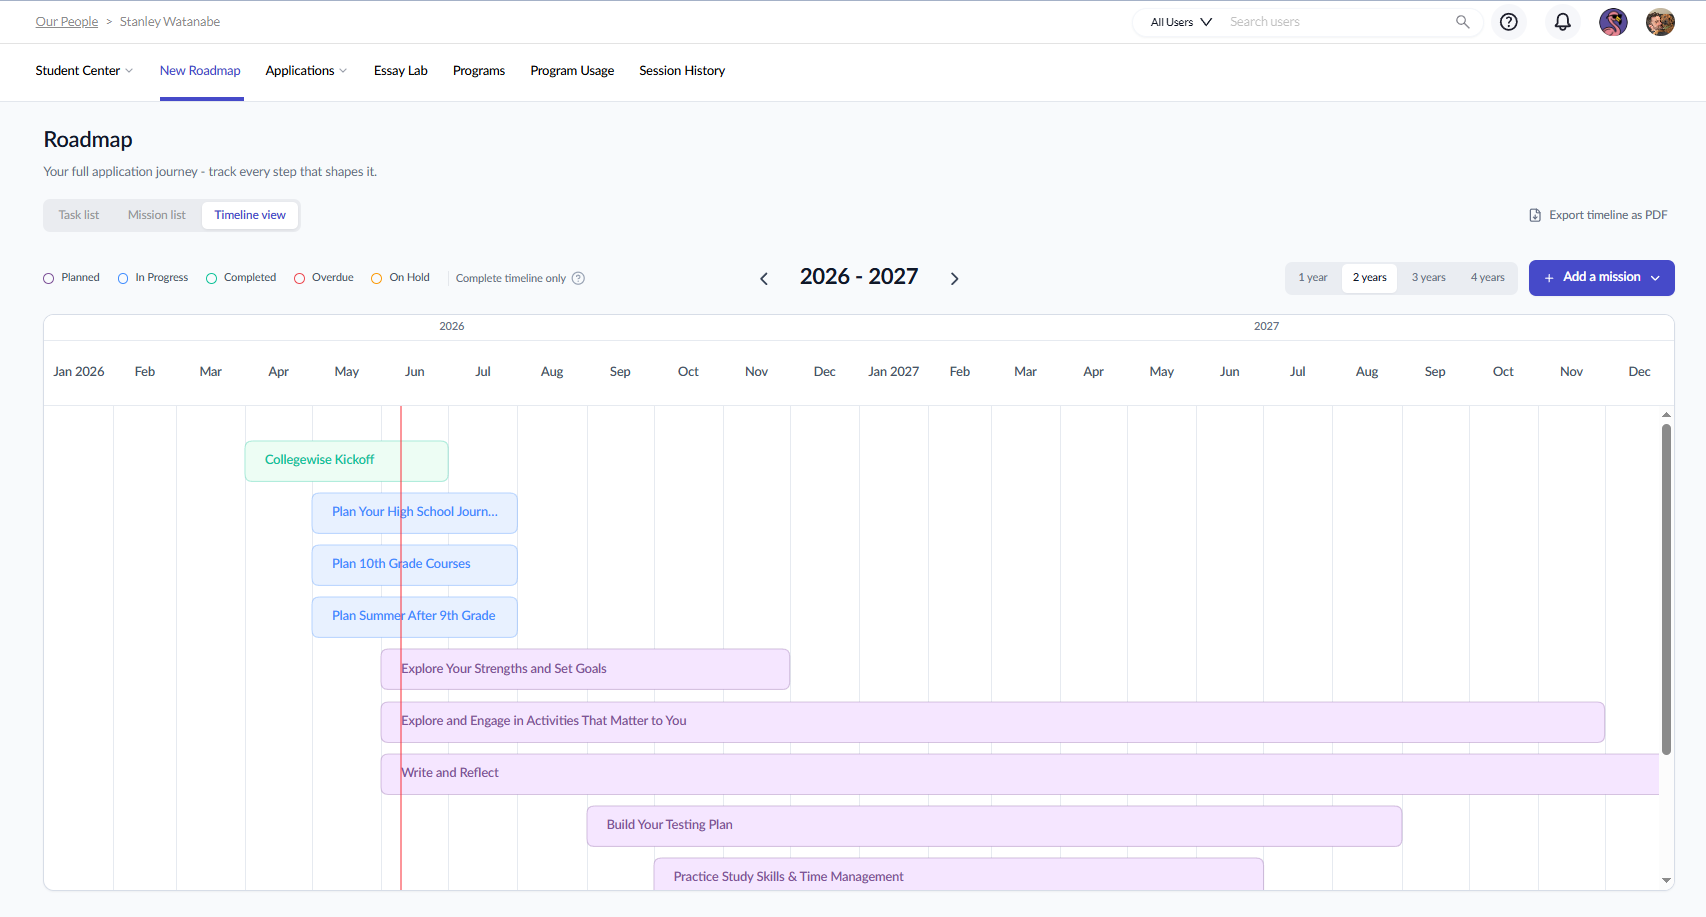Open the Collegewise Kickoff mission bar
Image resolution: width=1706 pixels, height=917 pixels.
click(x=346, y=461)
